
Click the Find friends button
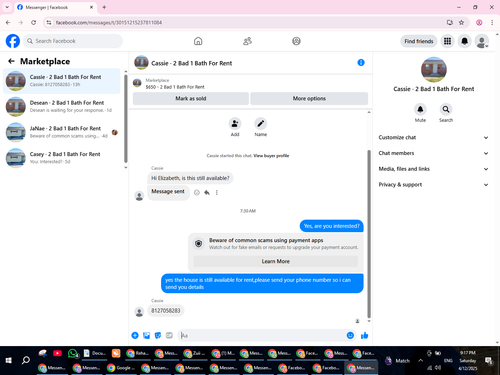[x=419, y=41]
